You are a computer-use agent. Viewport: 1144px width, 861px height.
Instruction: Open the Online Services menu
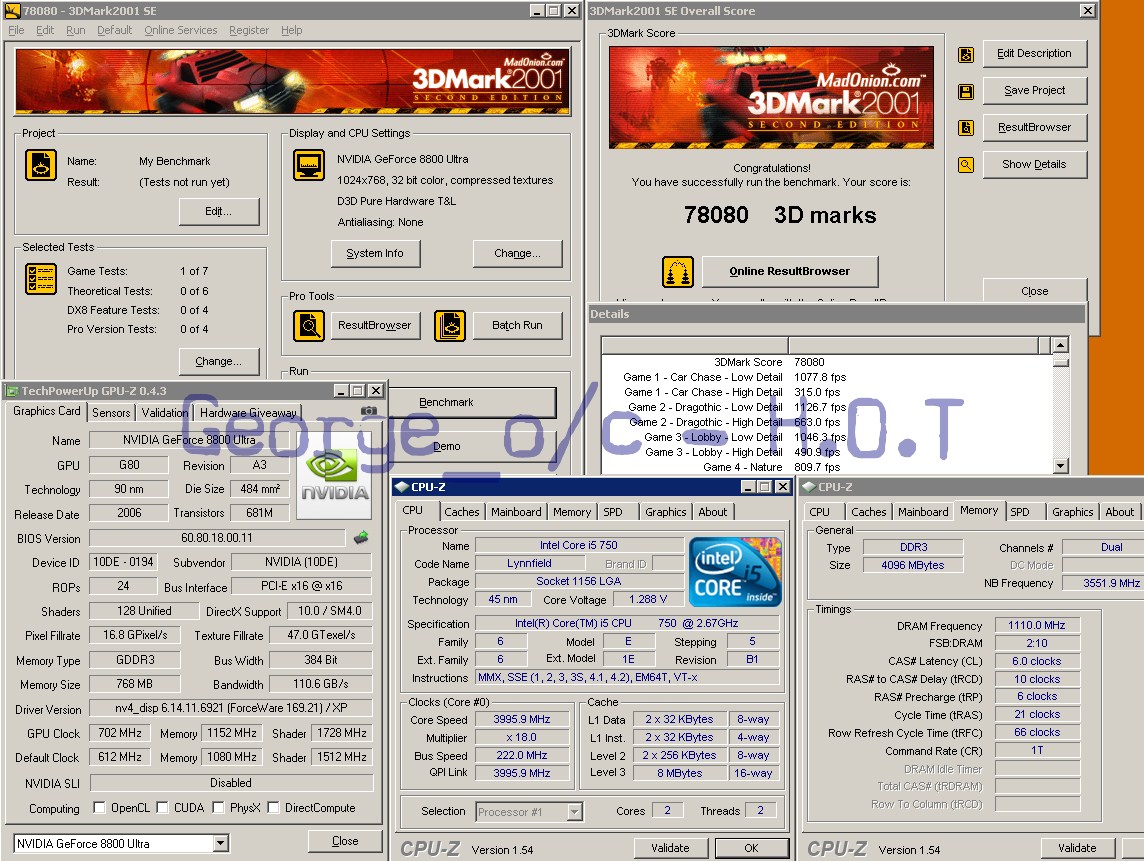click(x=181, y=30)
